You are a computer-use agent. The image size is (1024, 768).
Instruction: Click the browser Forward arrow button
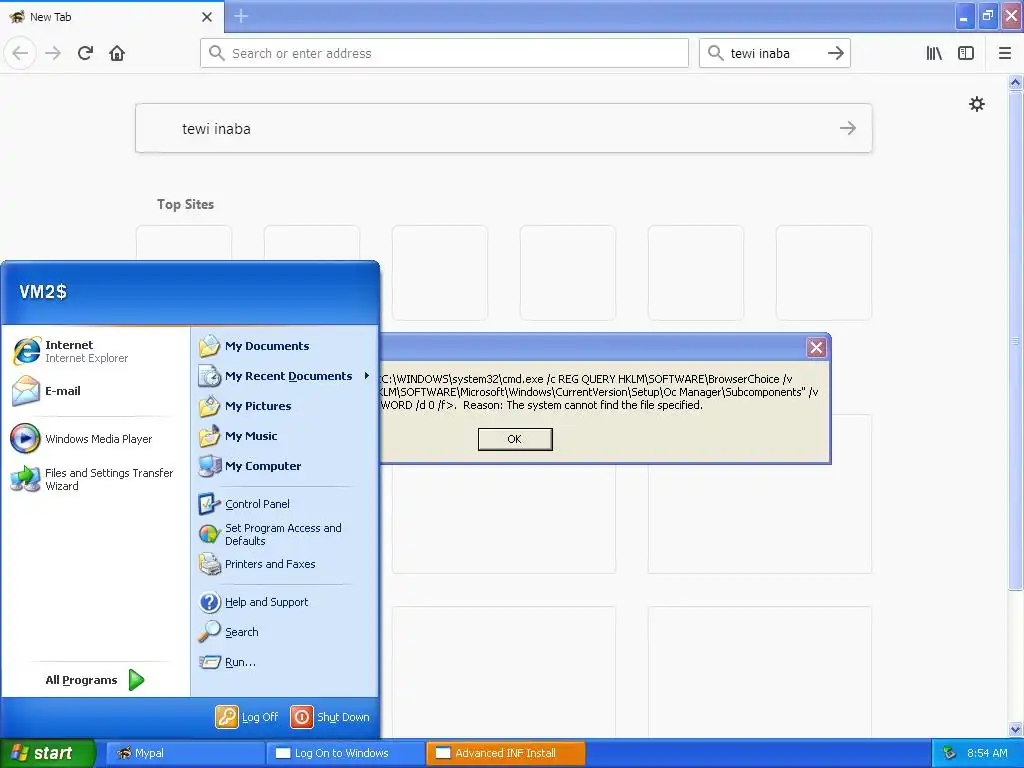pyautogui.click(x=53, y=53)
